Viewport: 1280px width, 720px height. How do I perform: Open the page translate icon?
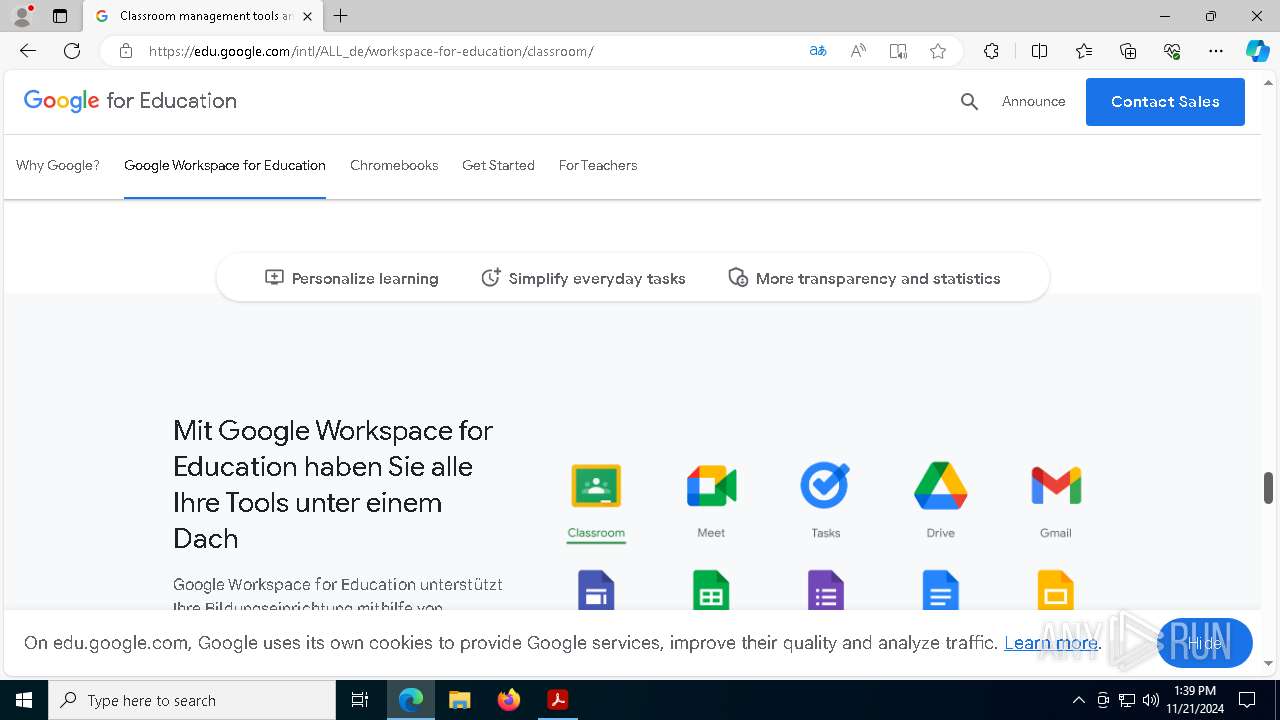click(818, 51)
